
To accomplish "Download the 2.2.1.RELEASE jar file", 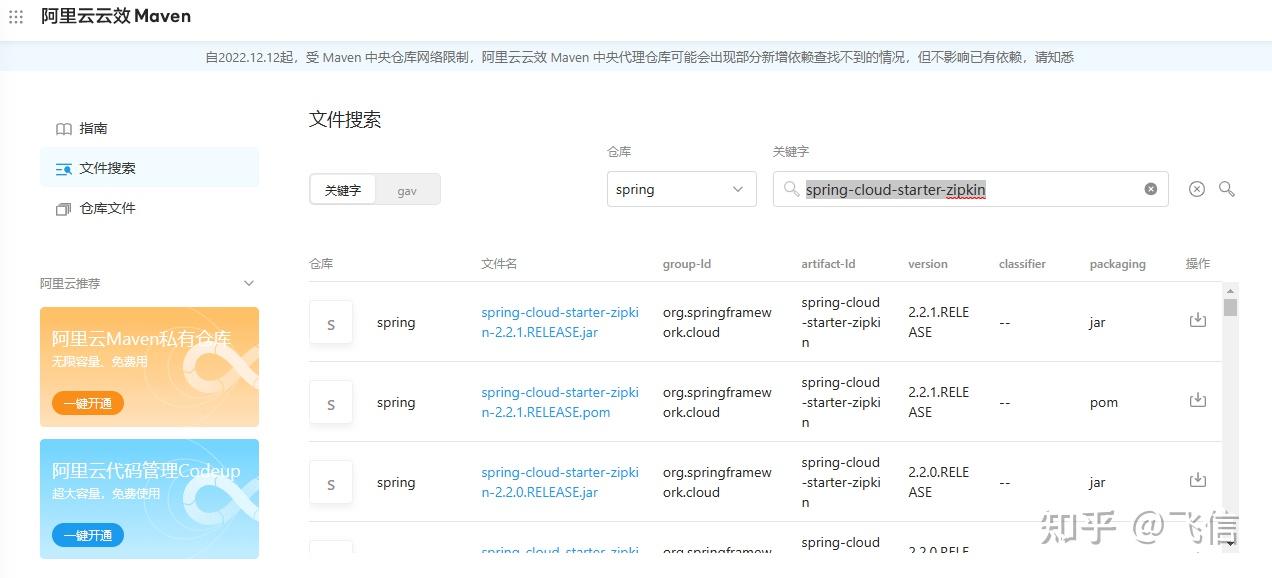I will pyautogui.click(x=1197, y=320).
